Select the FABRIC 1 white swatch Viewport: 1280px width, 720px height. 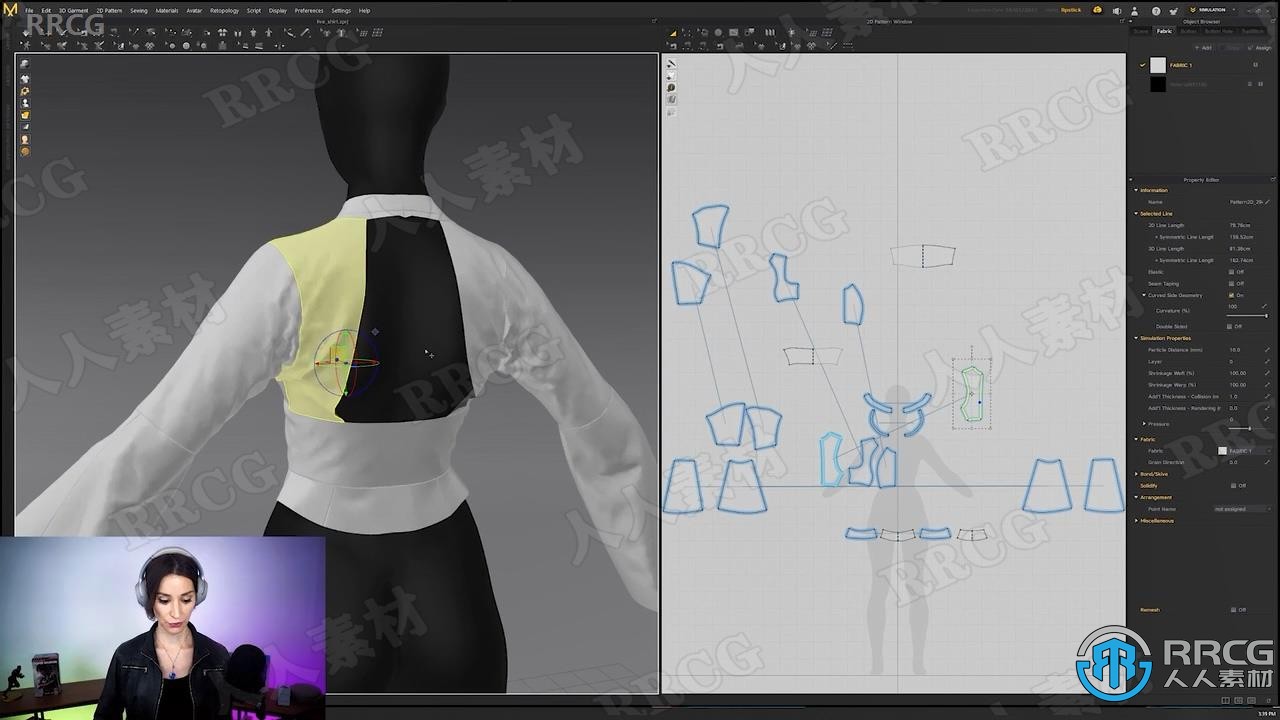click(x=1158, y=65)
